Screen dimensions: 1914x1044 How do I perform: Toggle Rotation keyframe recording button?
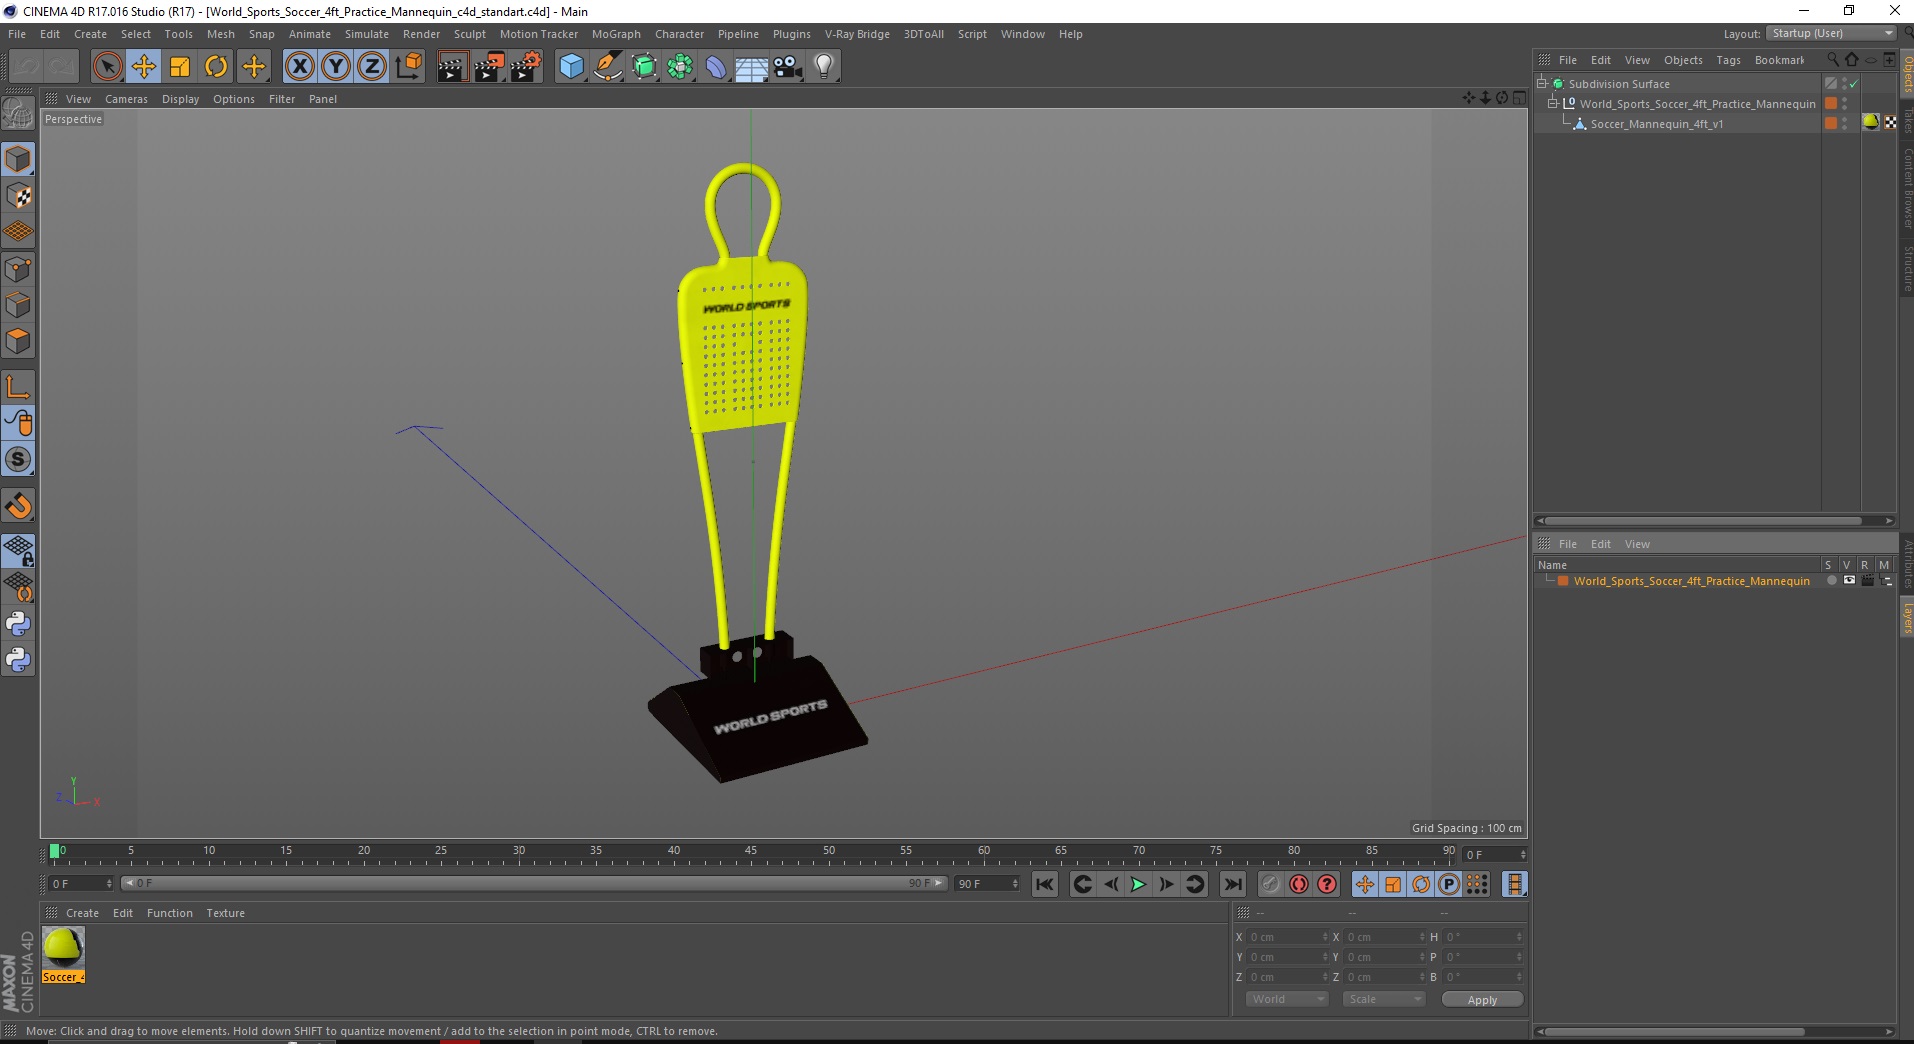[1420, 884]
